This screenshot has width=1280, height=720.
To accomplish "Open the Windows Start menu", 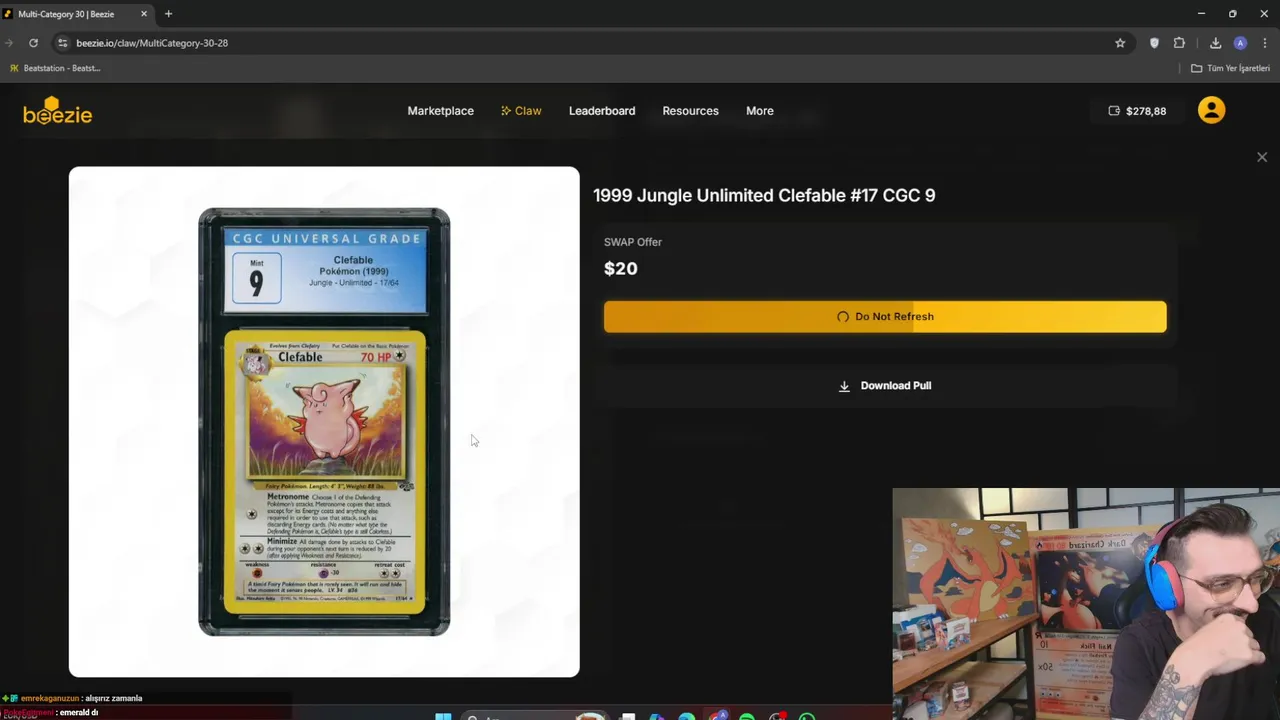I will (443, 716).
